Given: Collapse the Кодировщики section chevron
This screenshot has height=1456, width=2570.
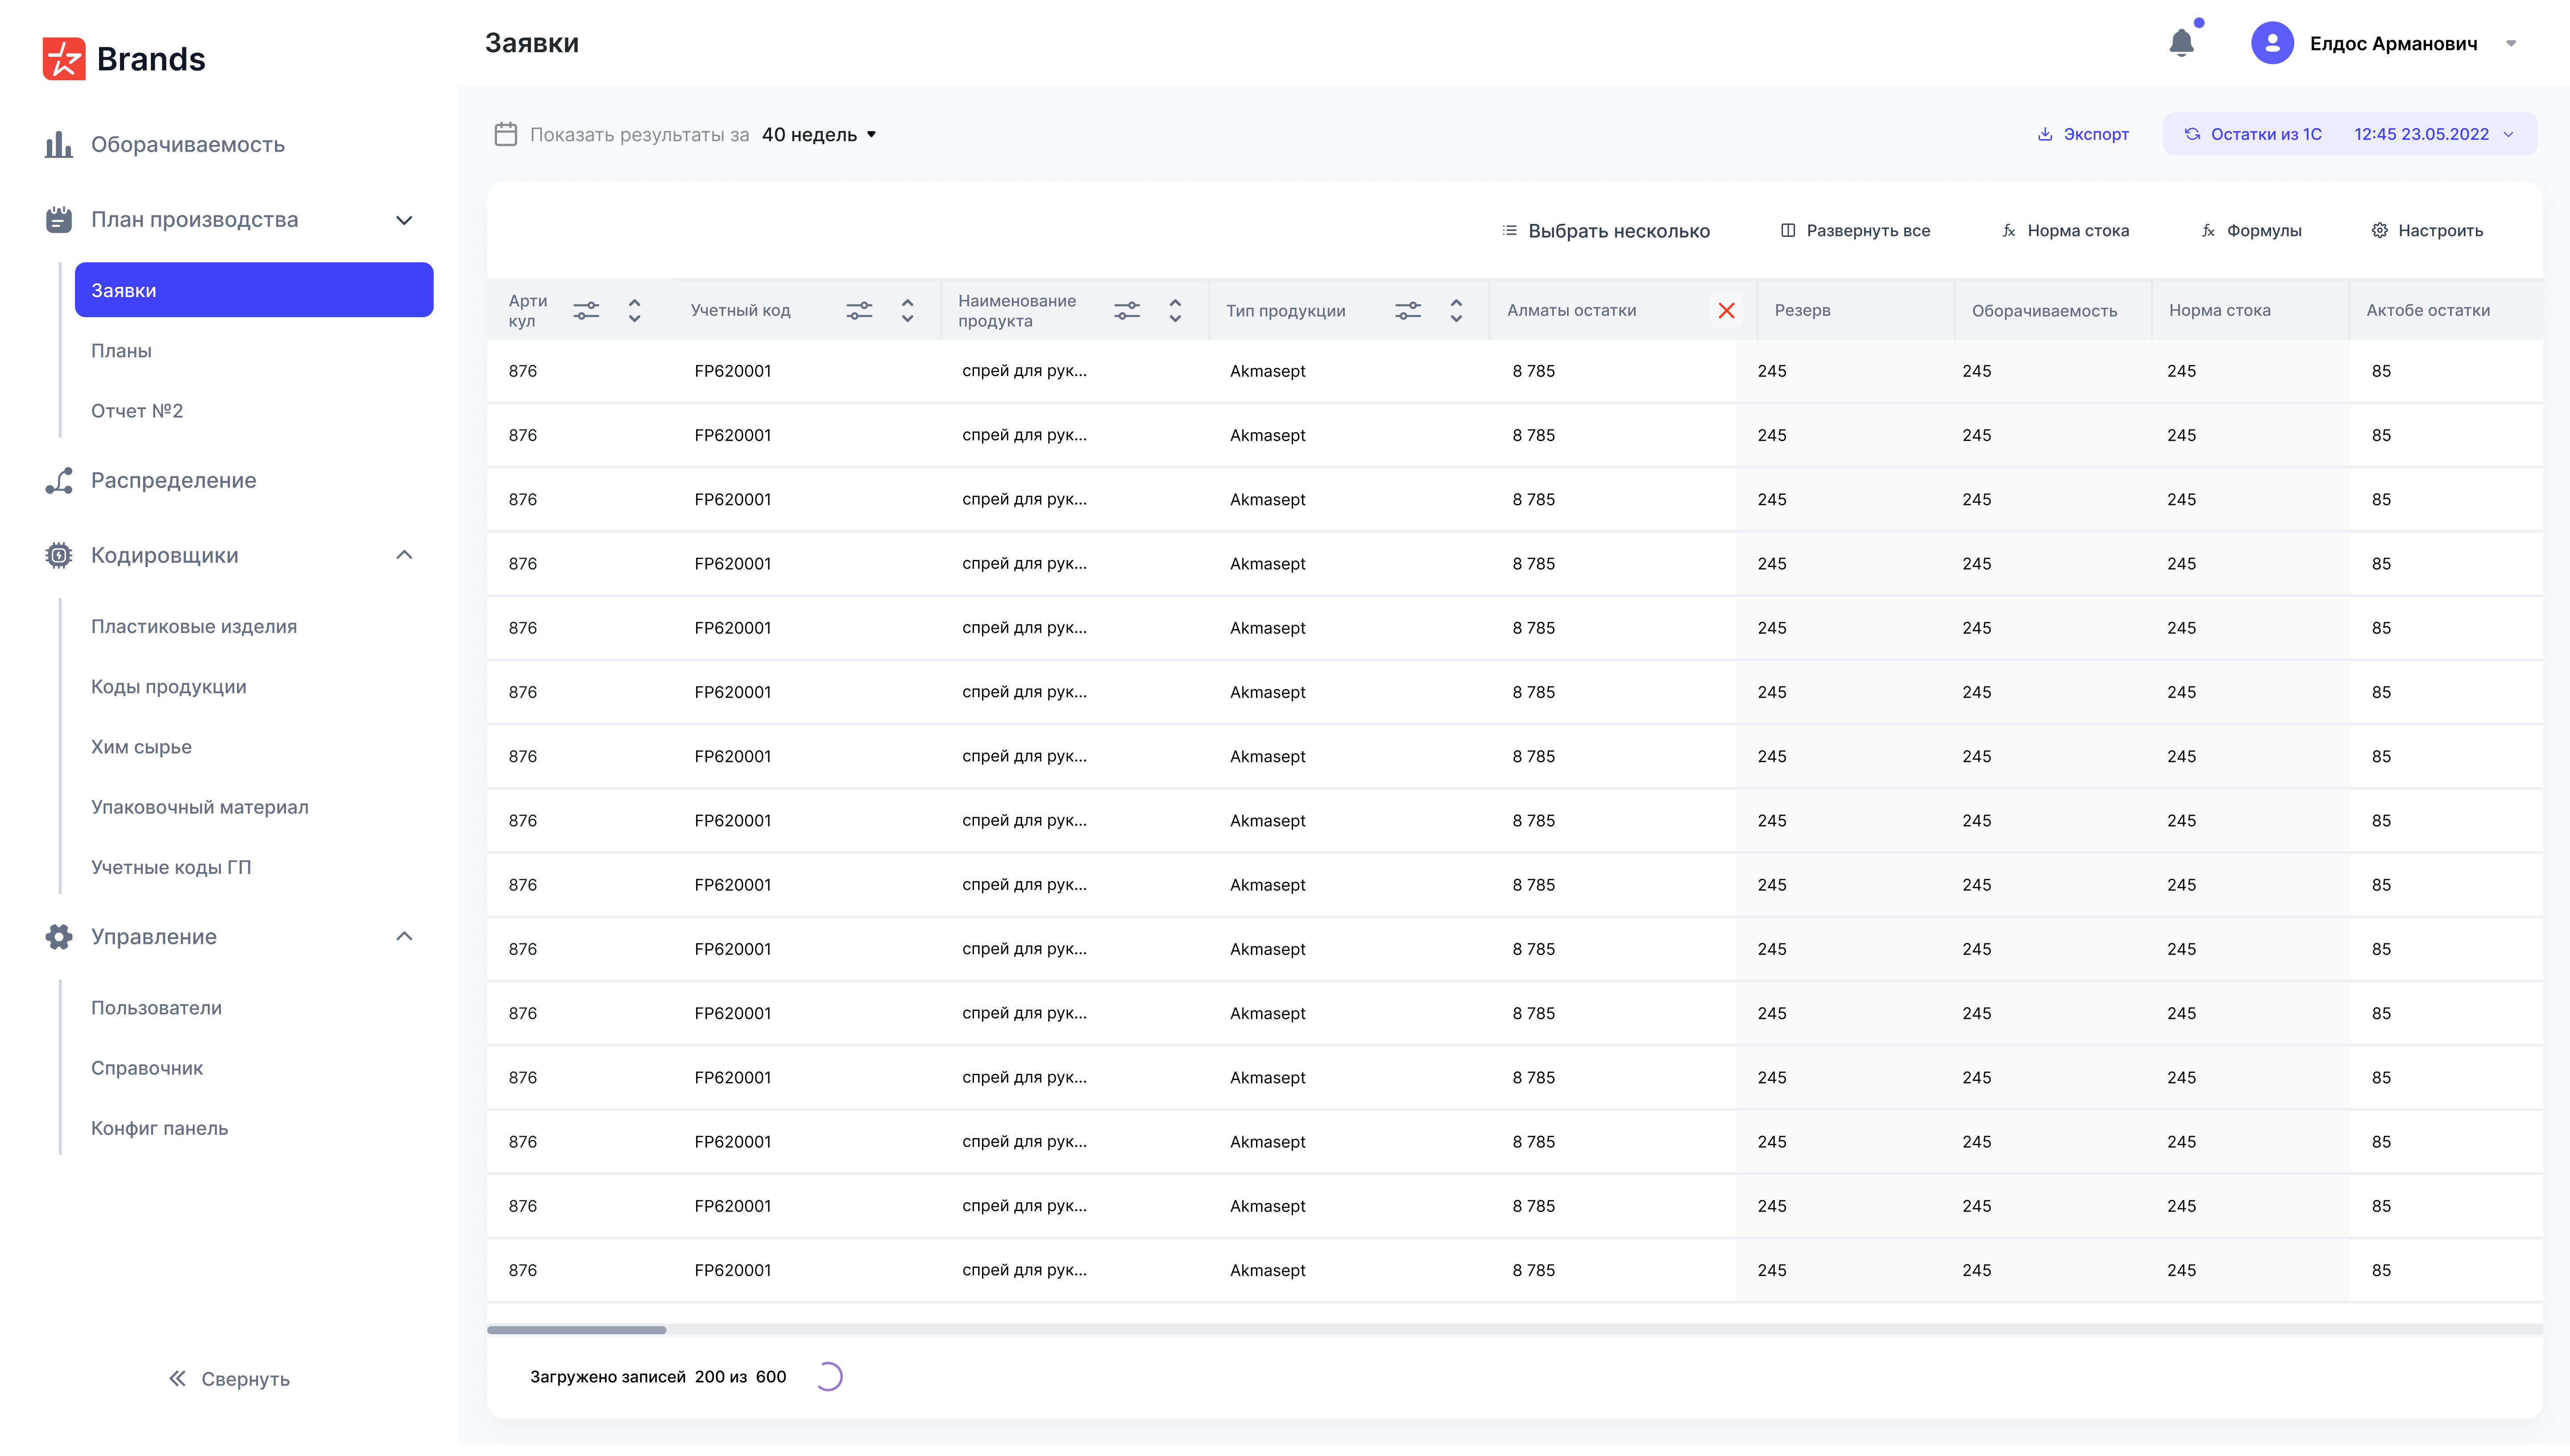Looking at the screenshot, I should pos(404,555).
